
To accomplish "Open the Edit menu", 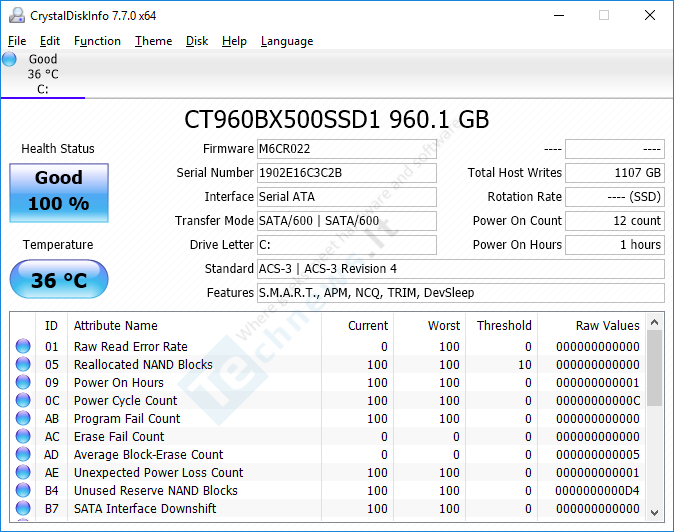I will click(x=50, y=41).
